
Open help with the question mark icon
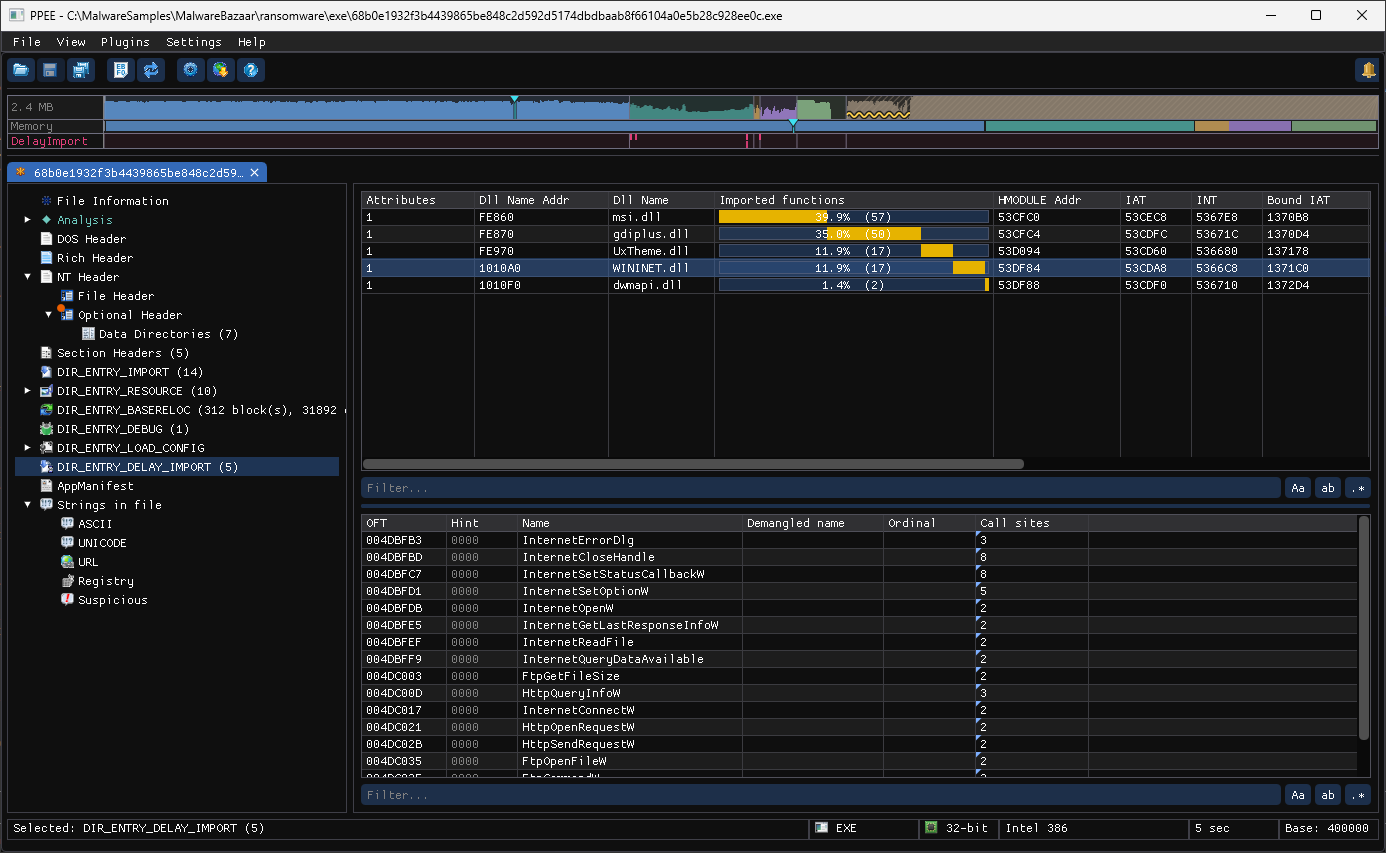click(251, 70)
